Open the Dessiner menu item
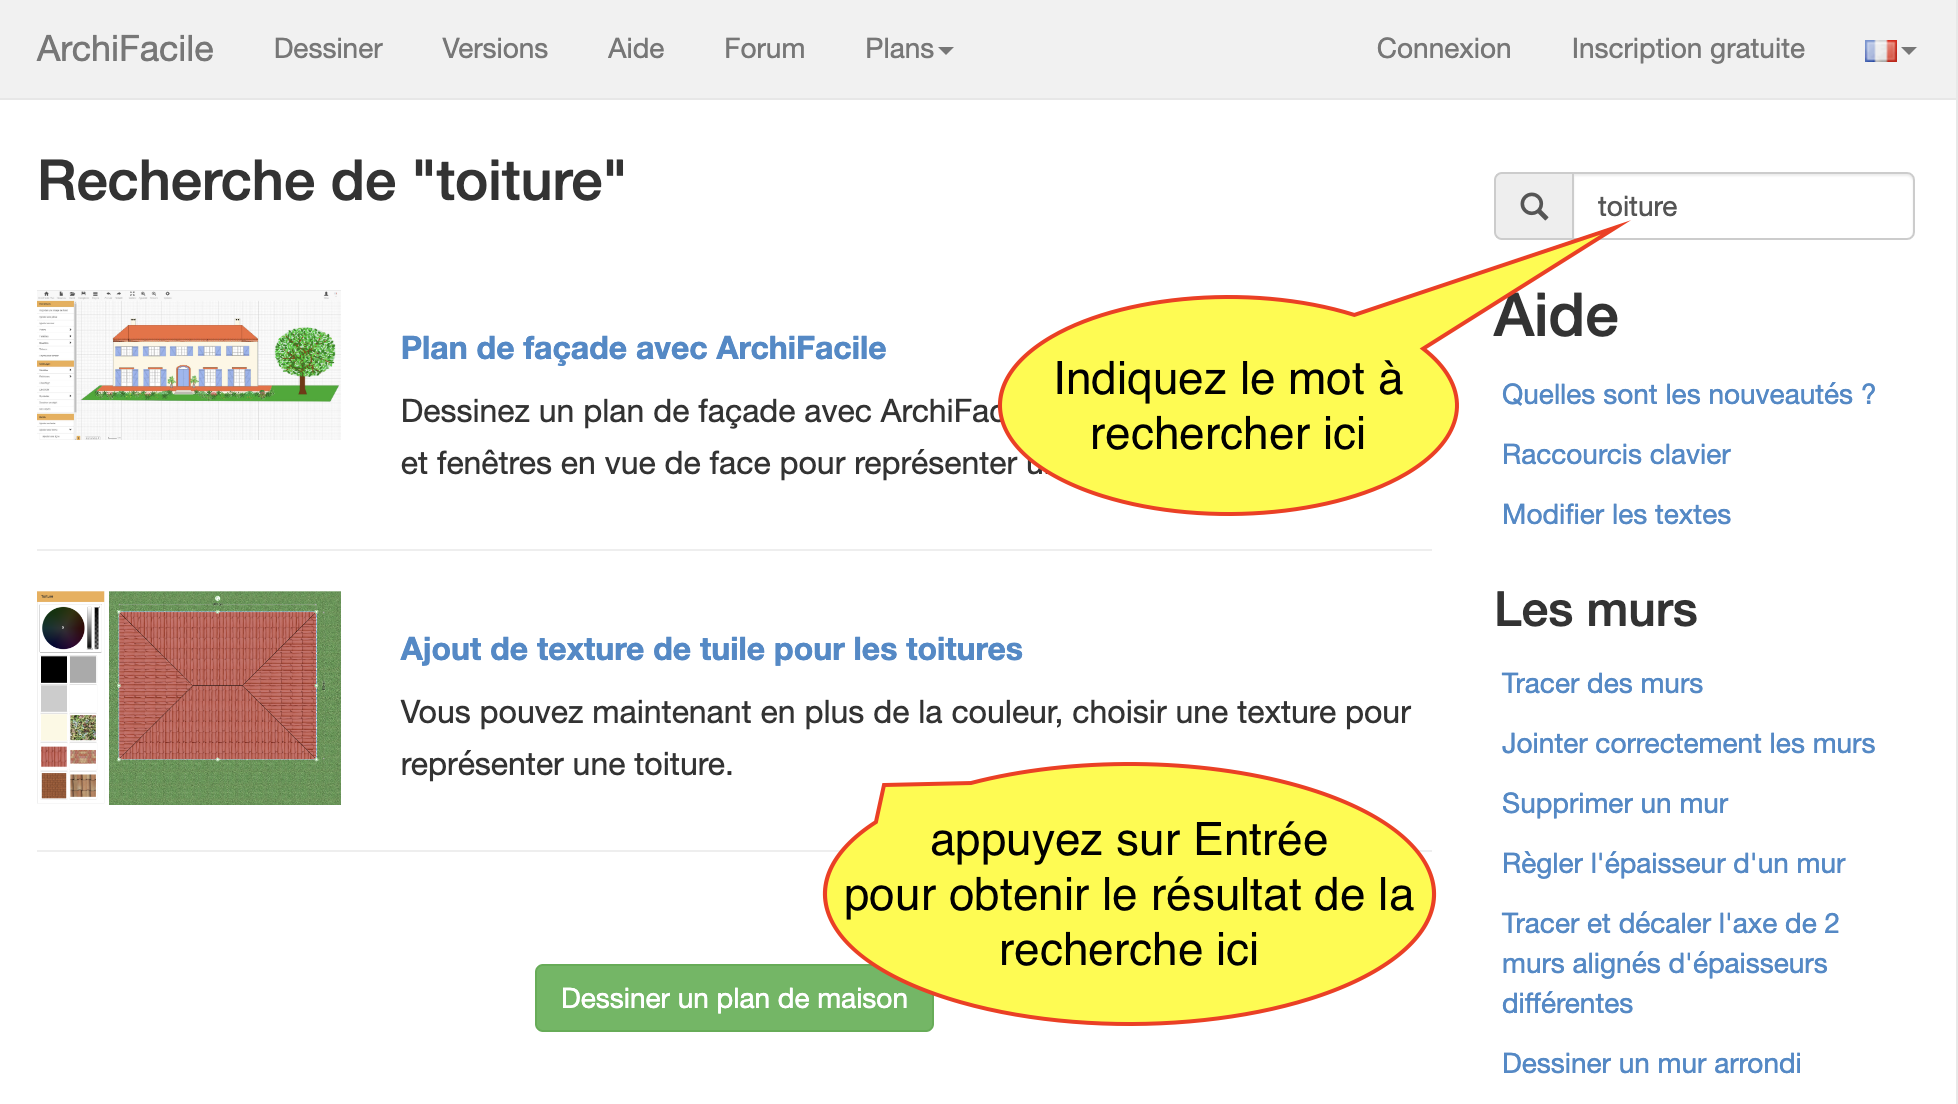 point(327,49)
